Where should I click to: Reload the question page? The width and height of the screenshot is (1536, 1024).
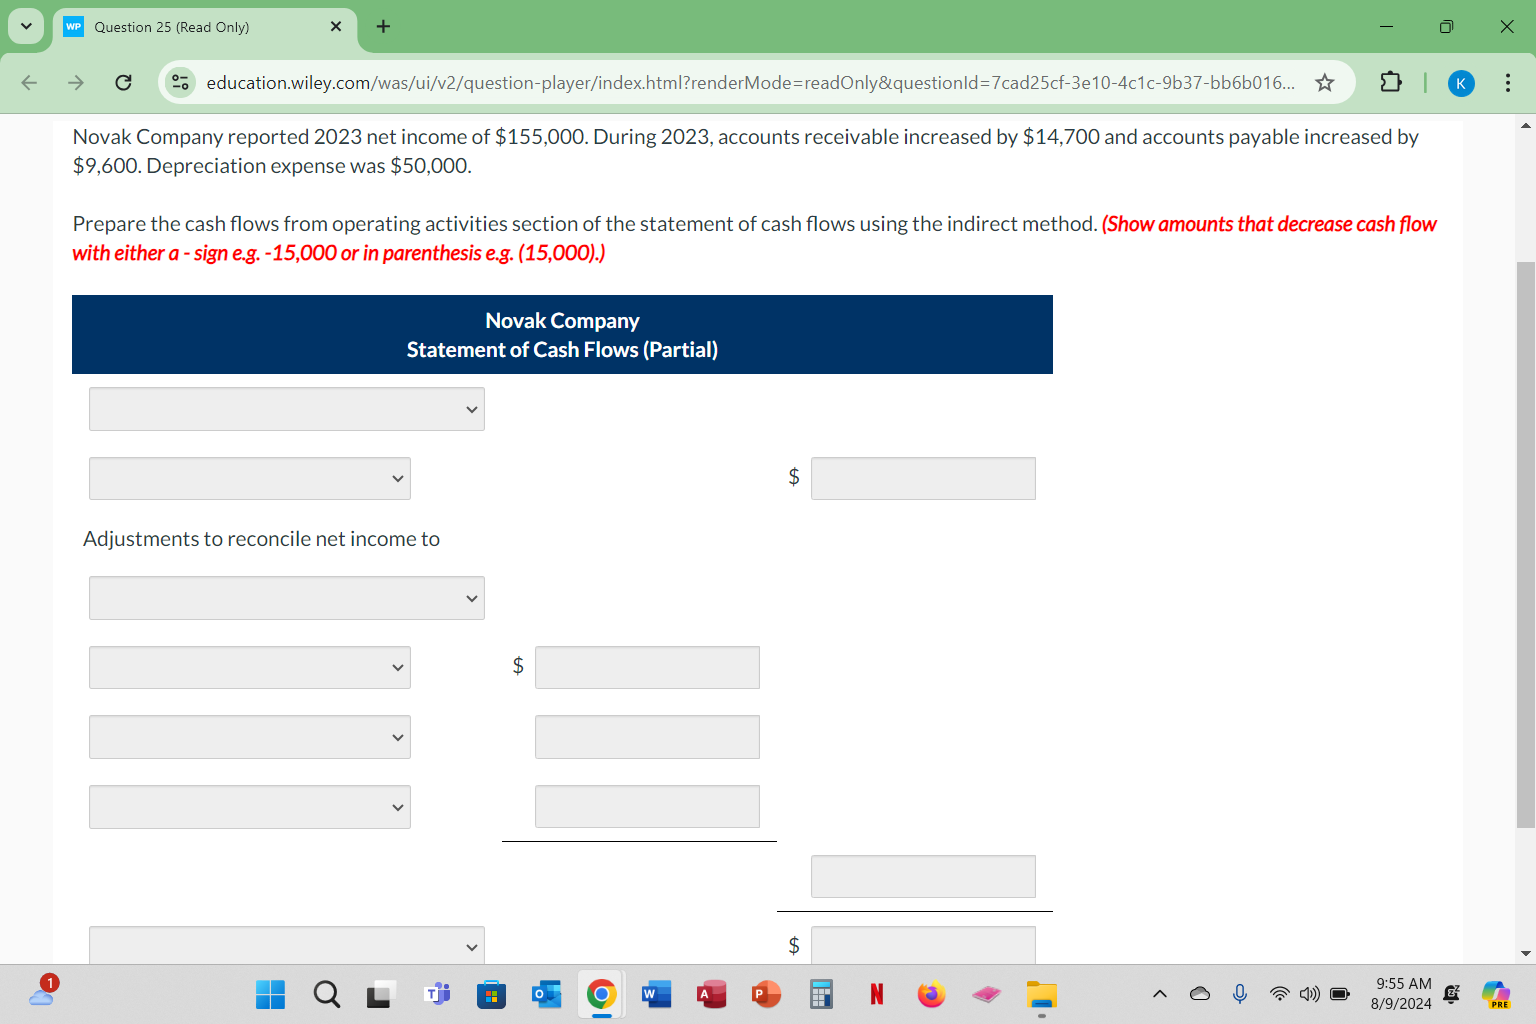point(123,82)
